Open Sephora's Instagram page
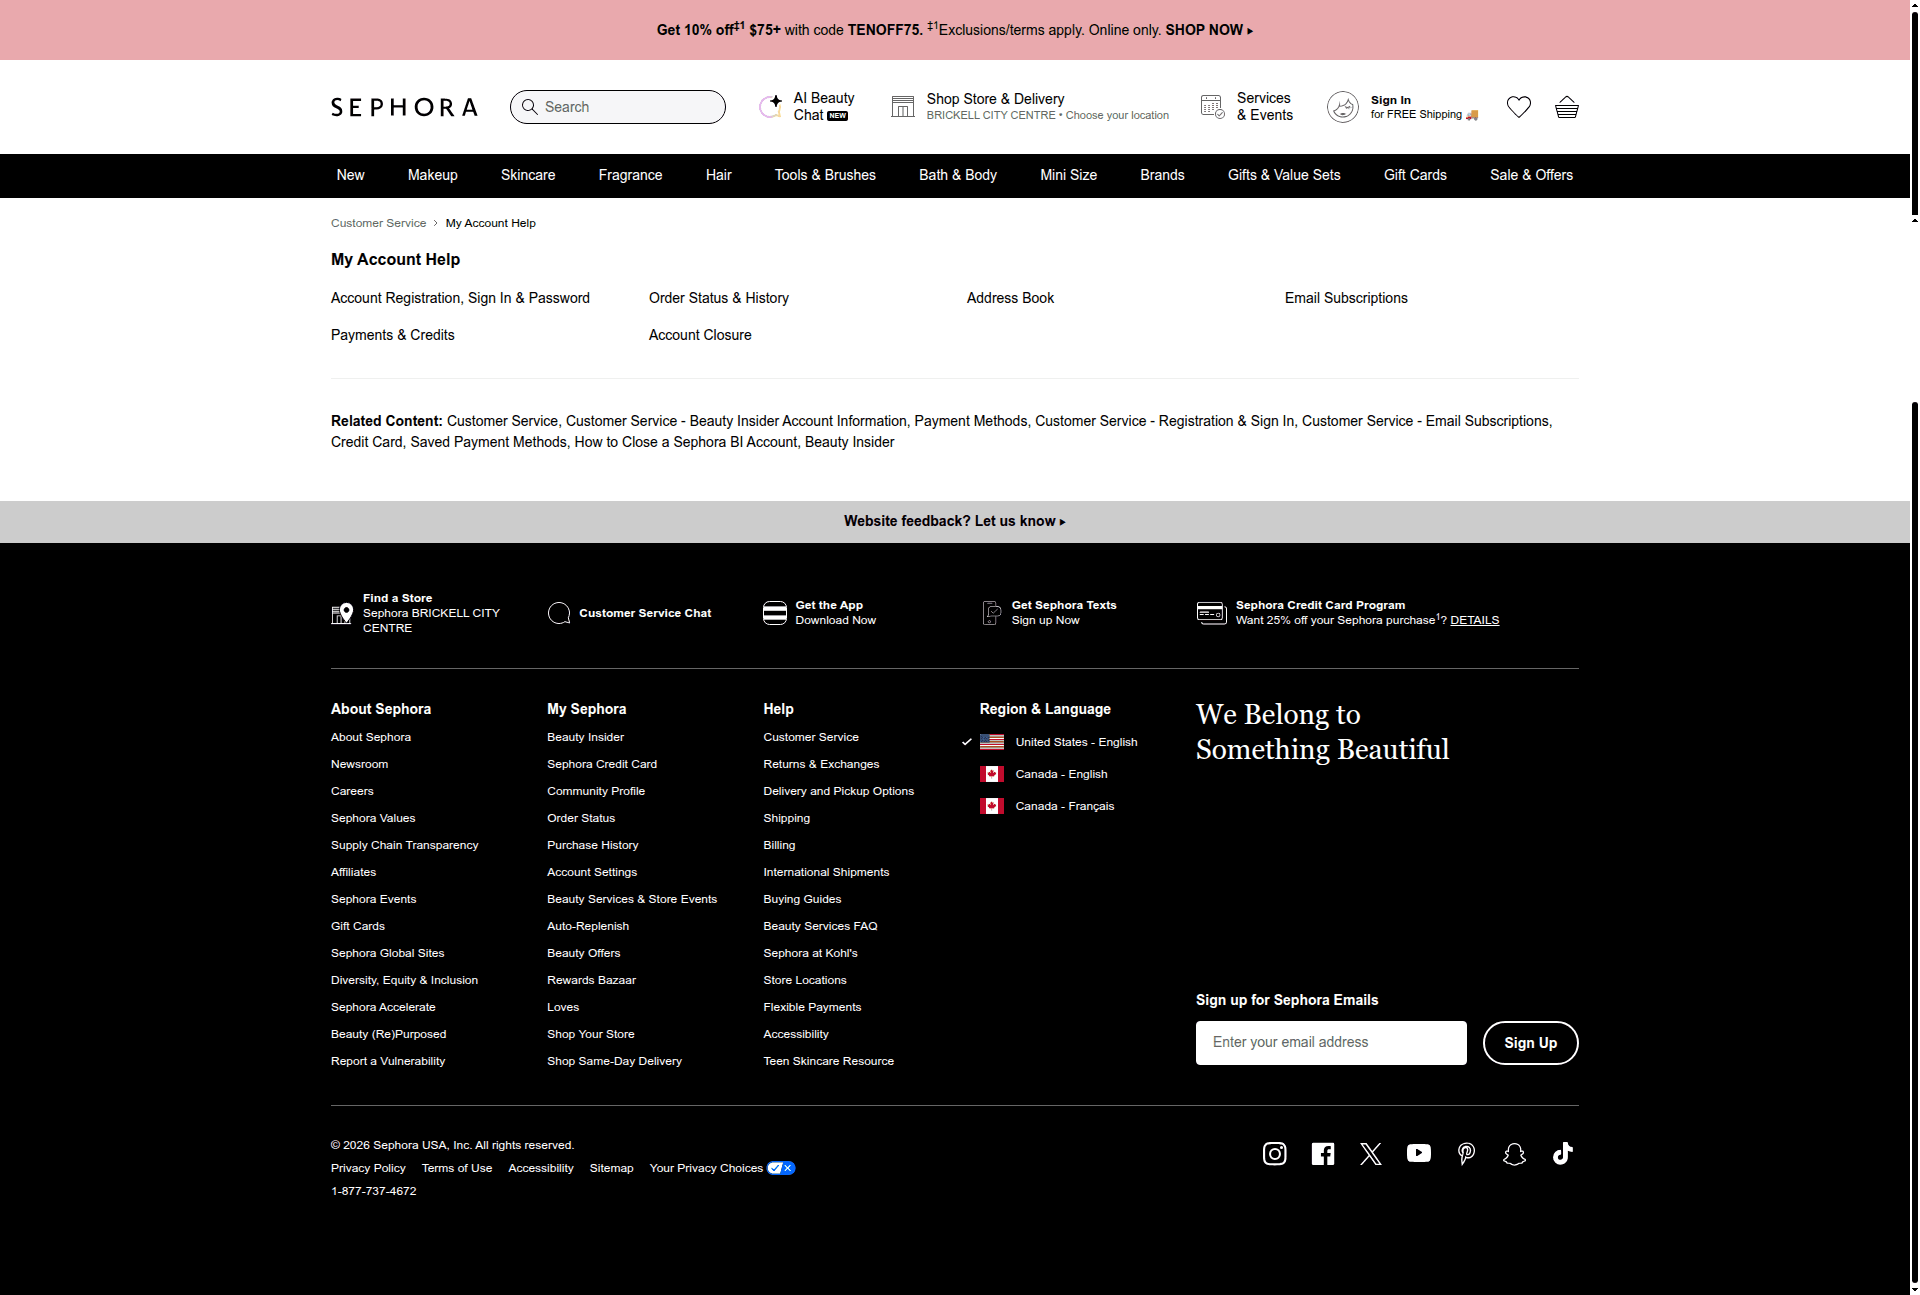 point(1275,1154)
